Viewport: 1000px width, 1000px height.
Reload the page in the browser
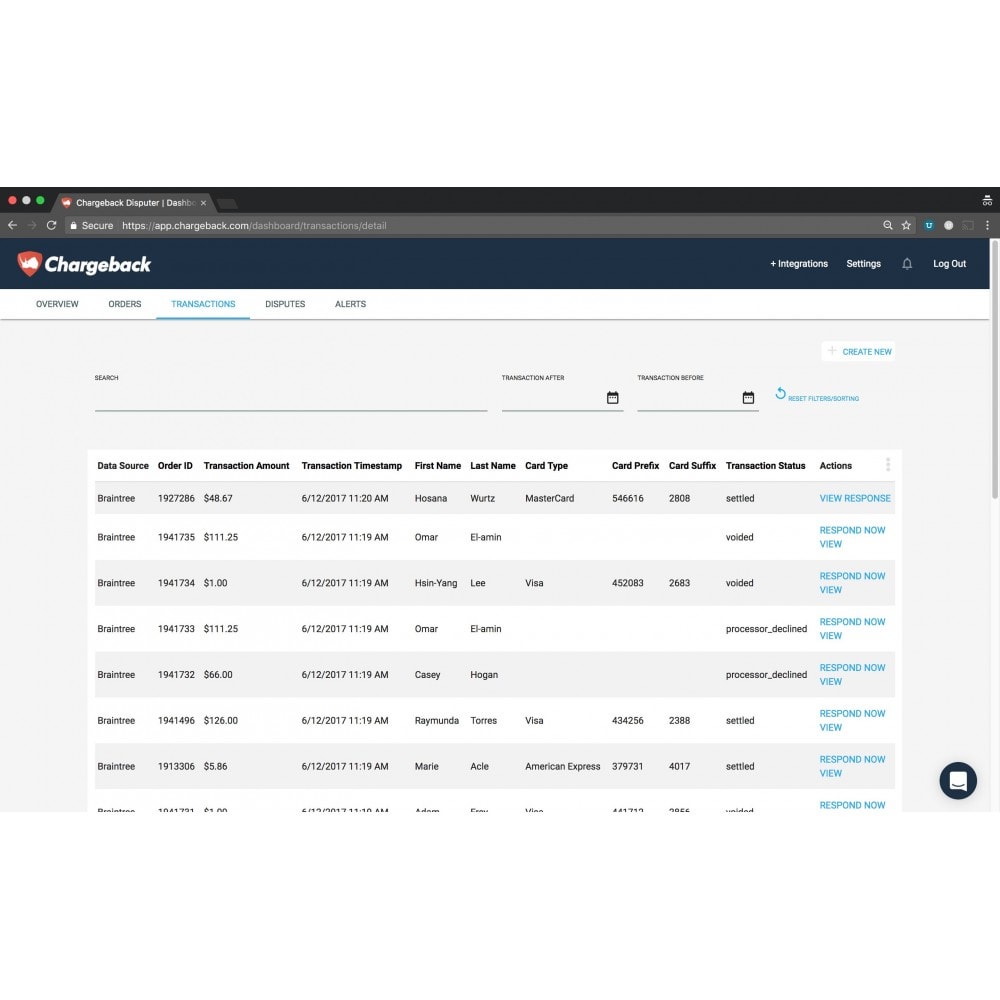coord(52,225)
